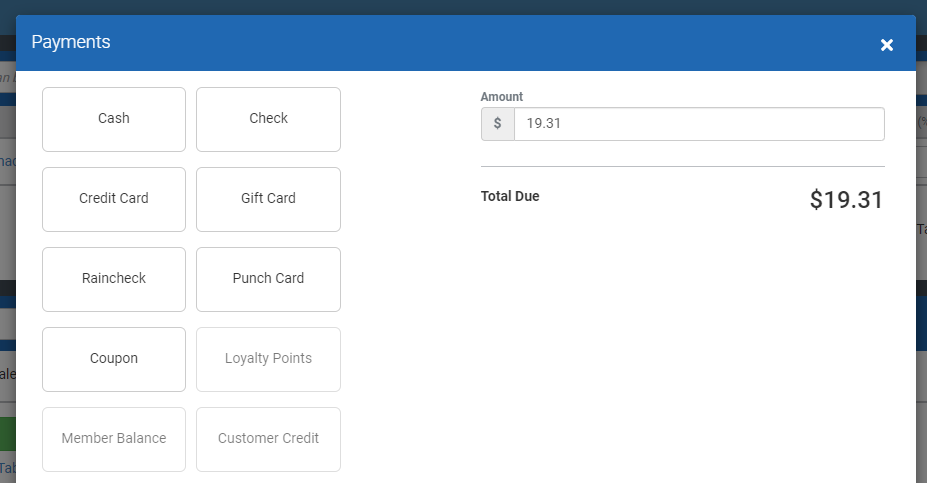Click the large $19.31 total amount
This screenshot has width=927, height=483.
coord(846,199)
